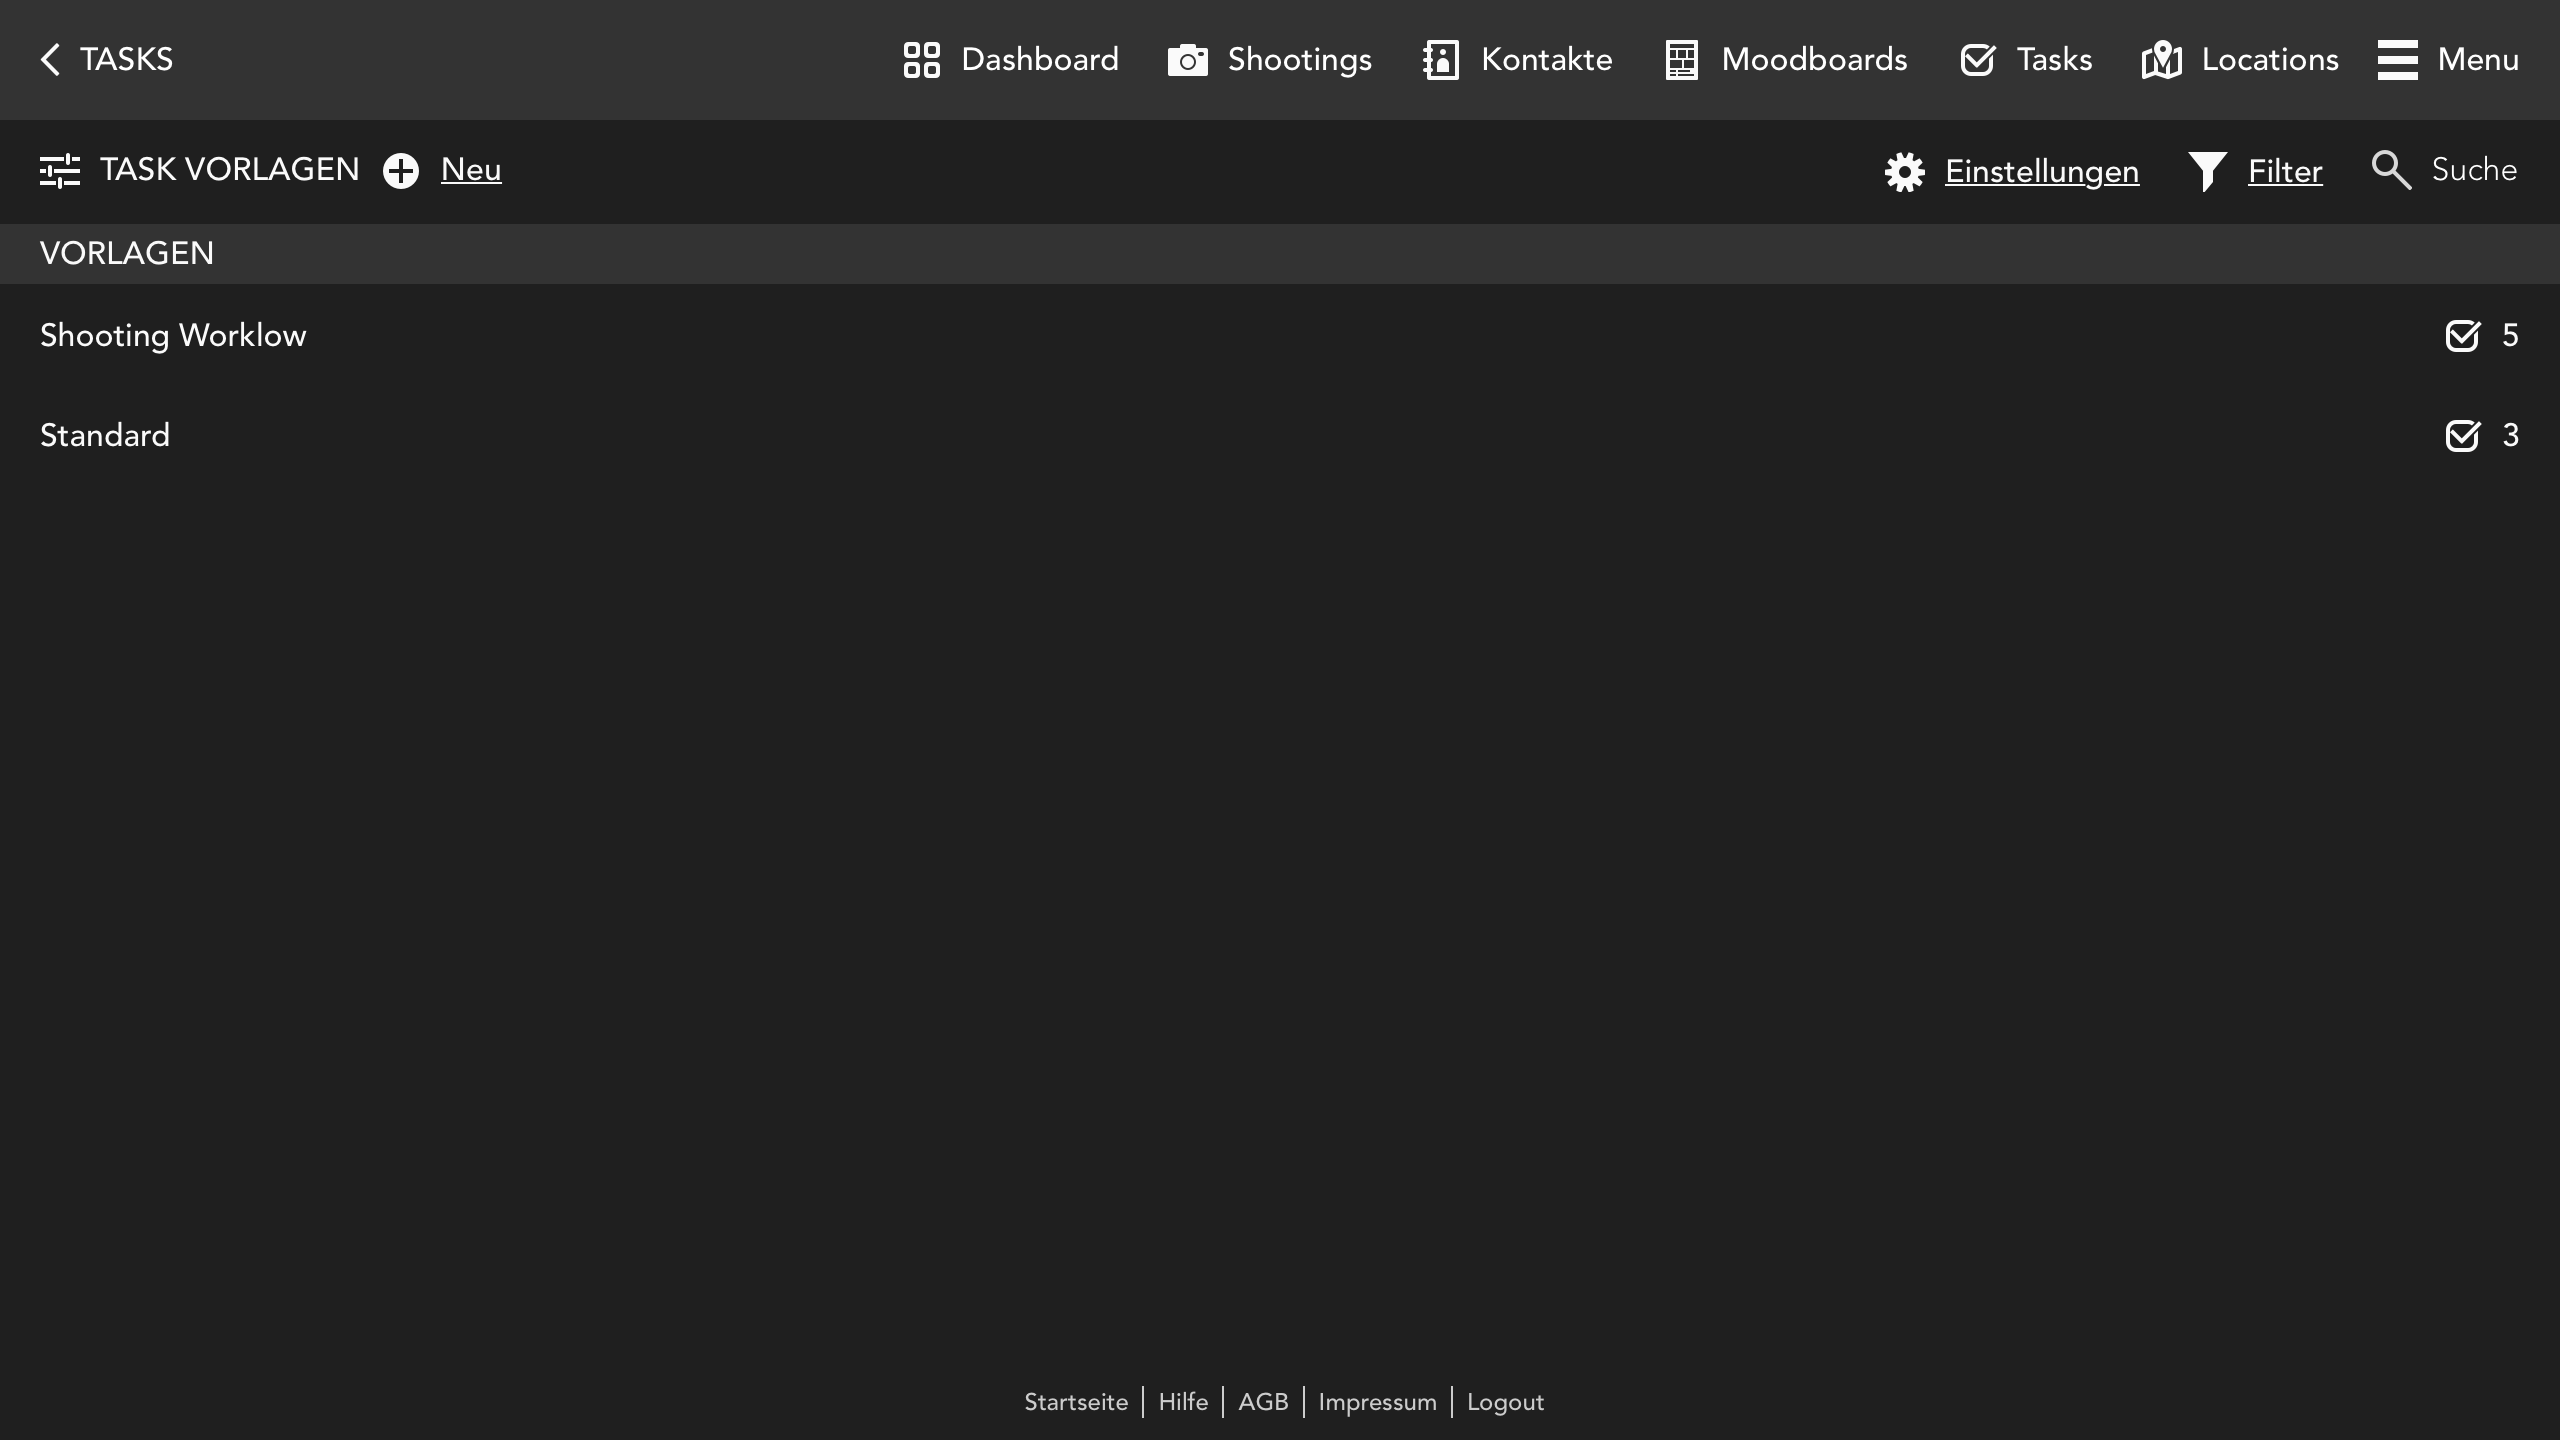Screen dimensions: 2560x1440
Task: Click the plus icon beside Neu
Action: tap(401, 171)
